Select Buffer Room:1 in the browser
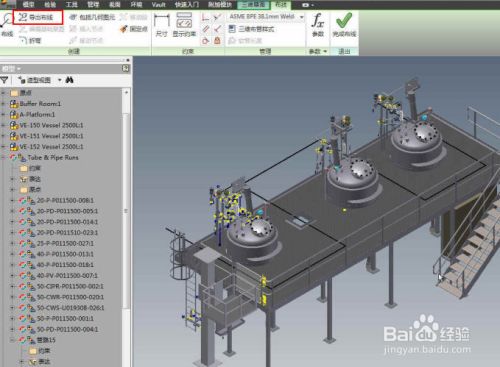This screenshot has width=500, height=367. pyautogui.click(x=40, y=104)
